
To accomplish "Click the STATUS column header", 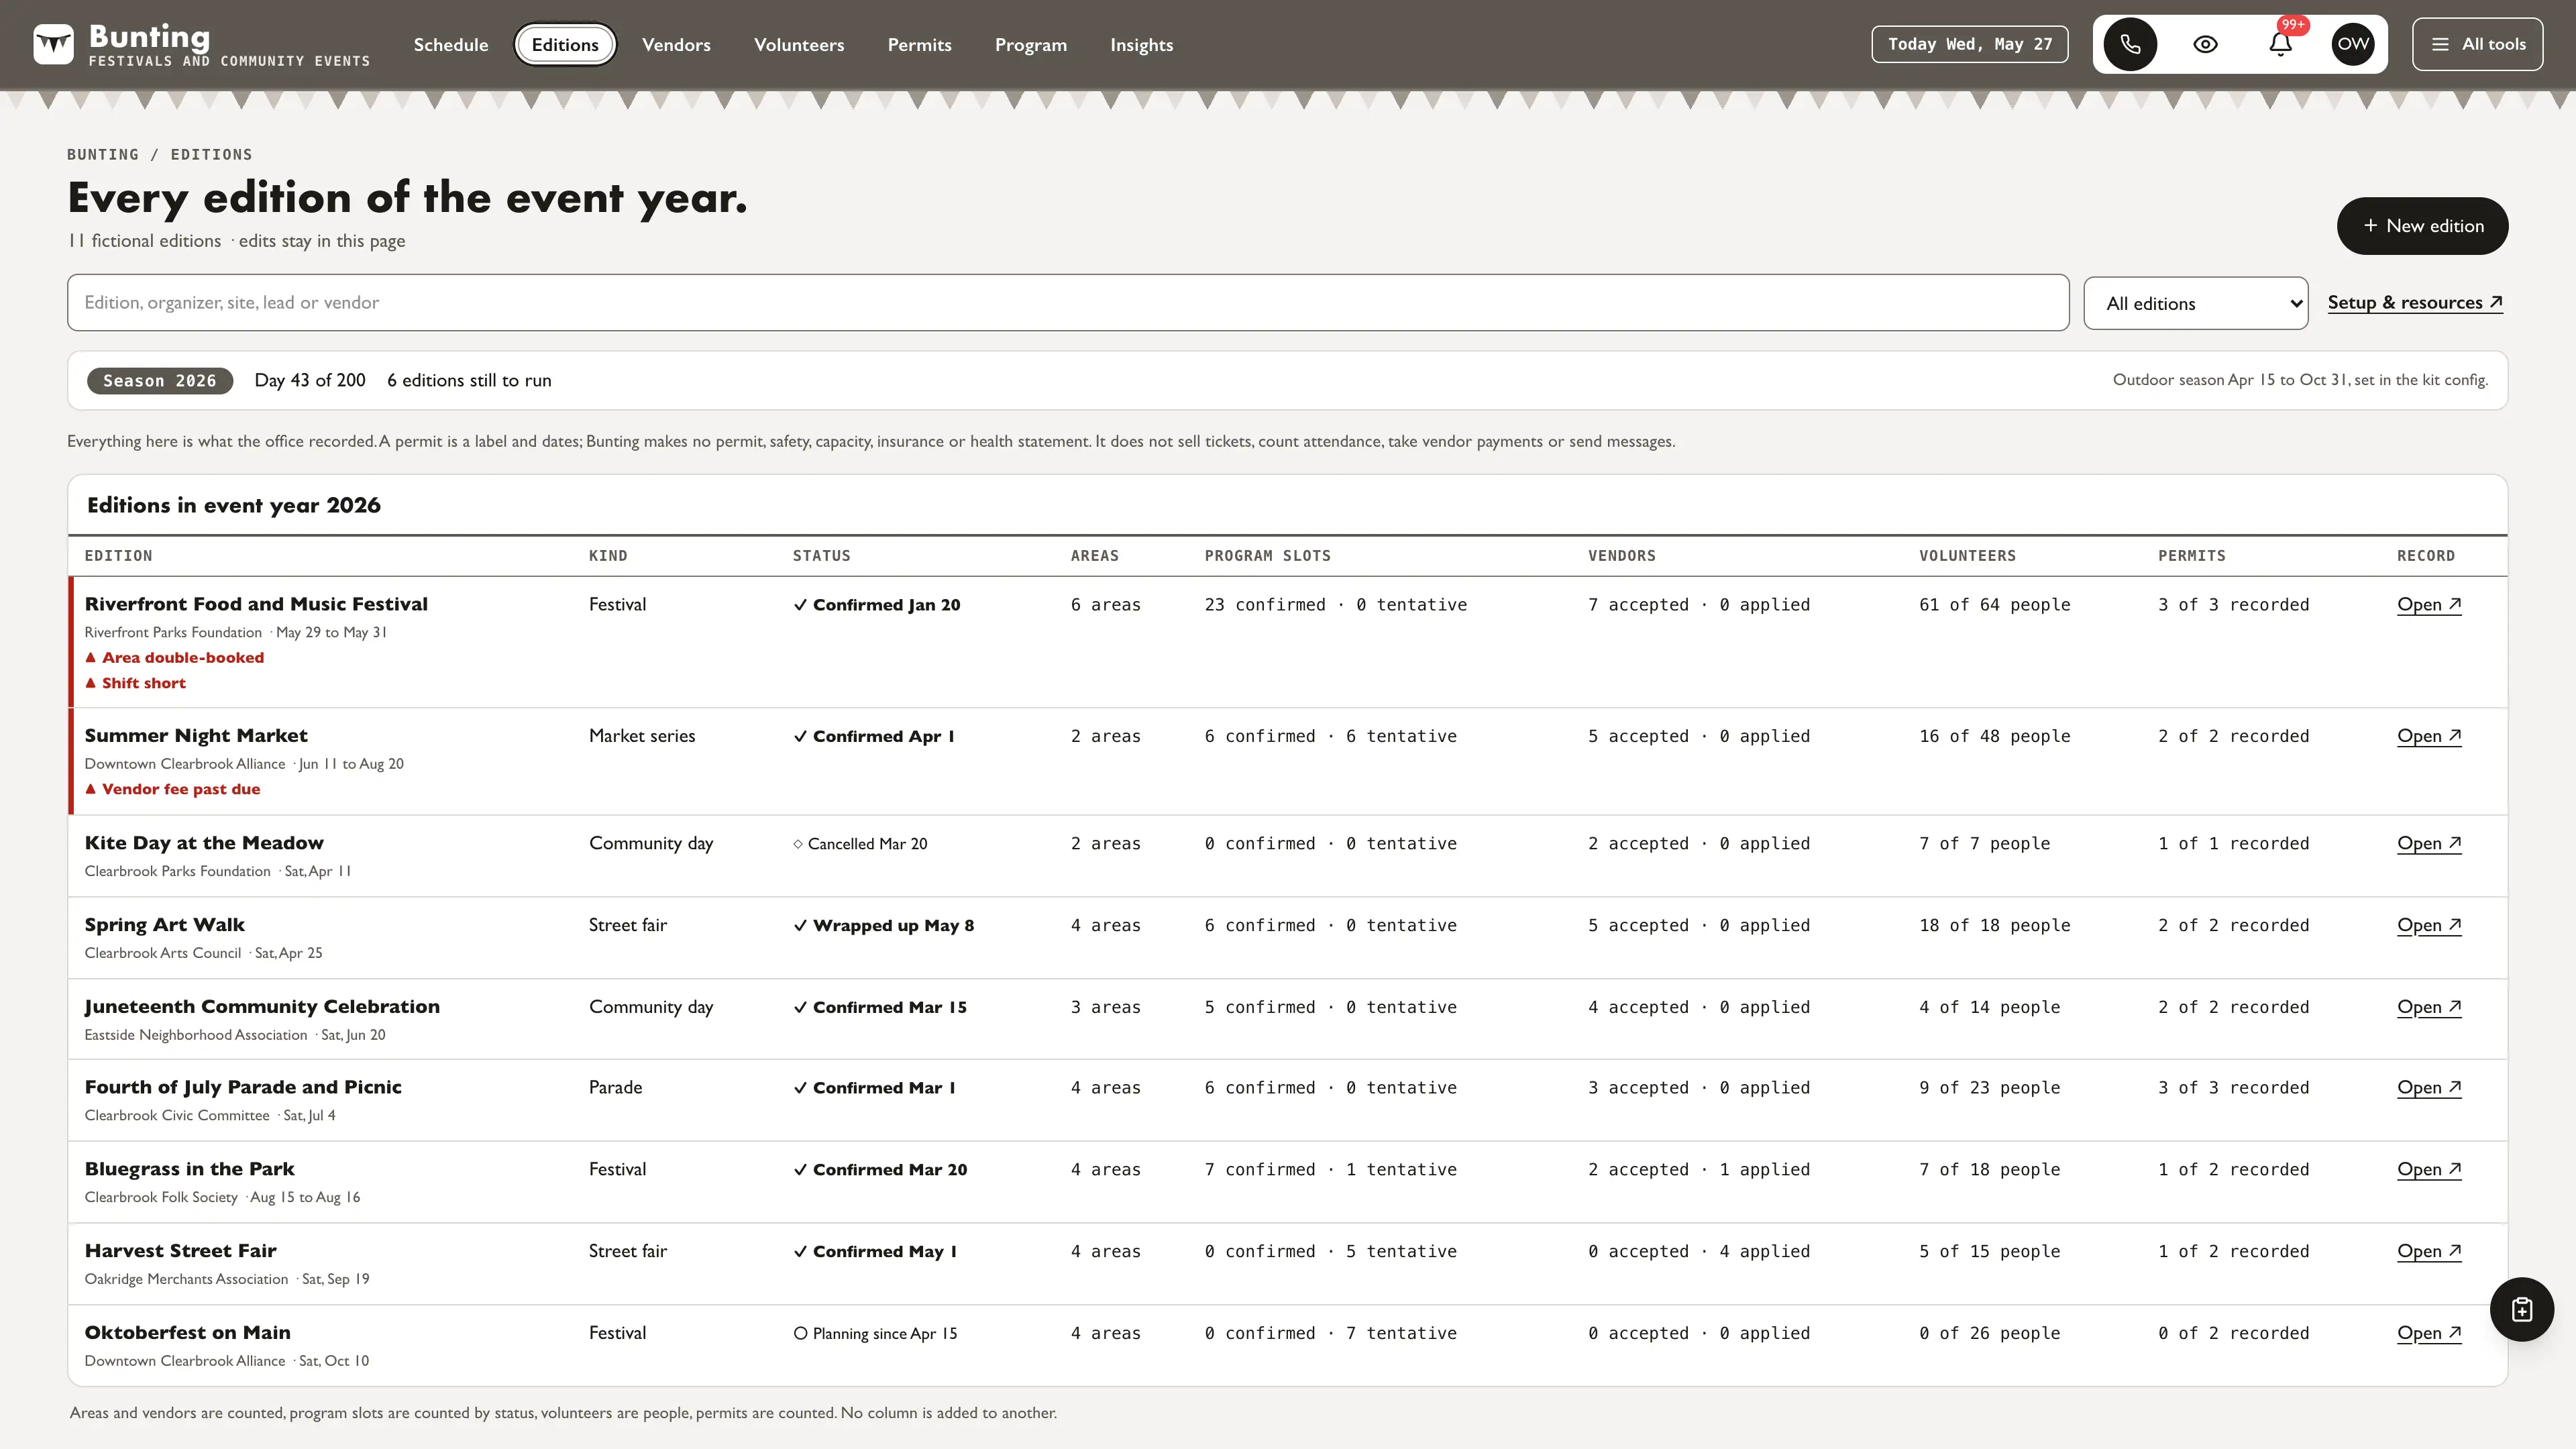I will coord(822,556).
